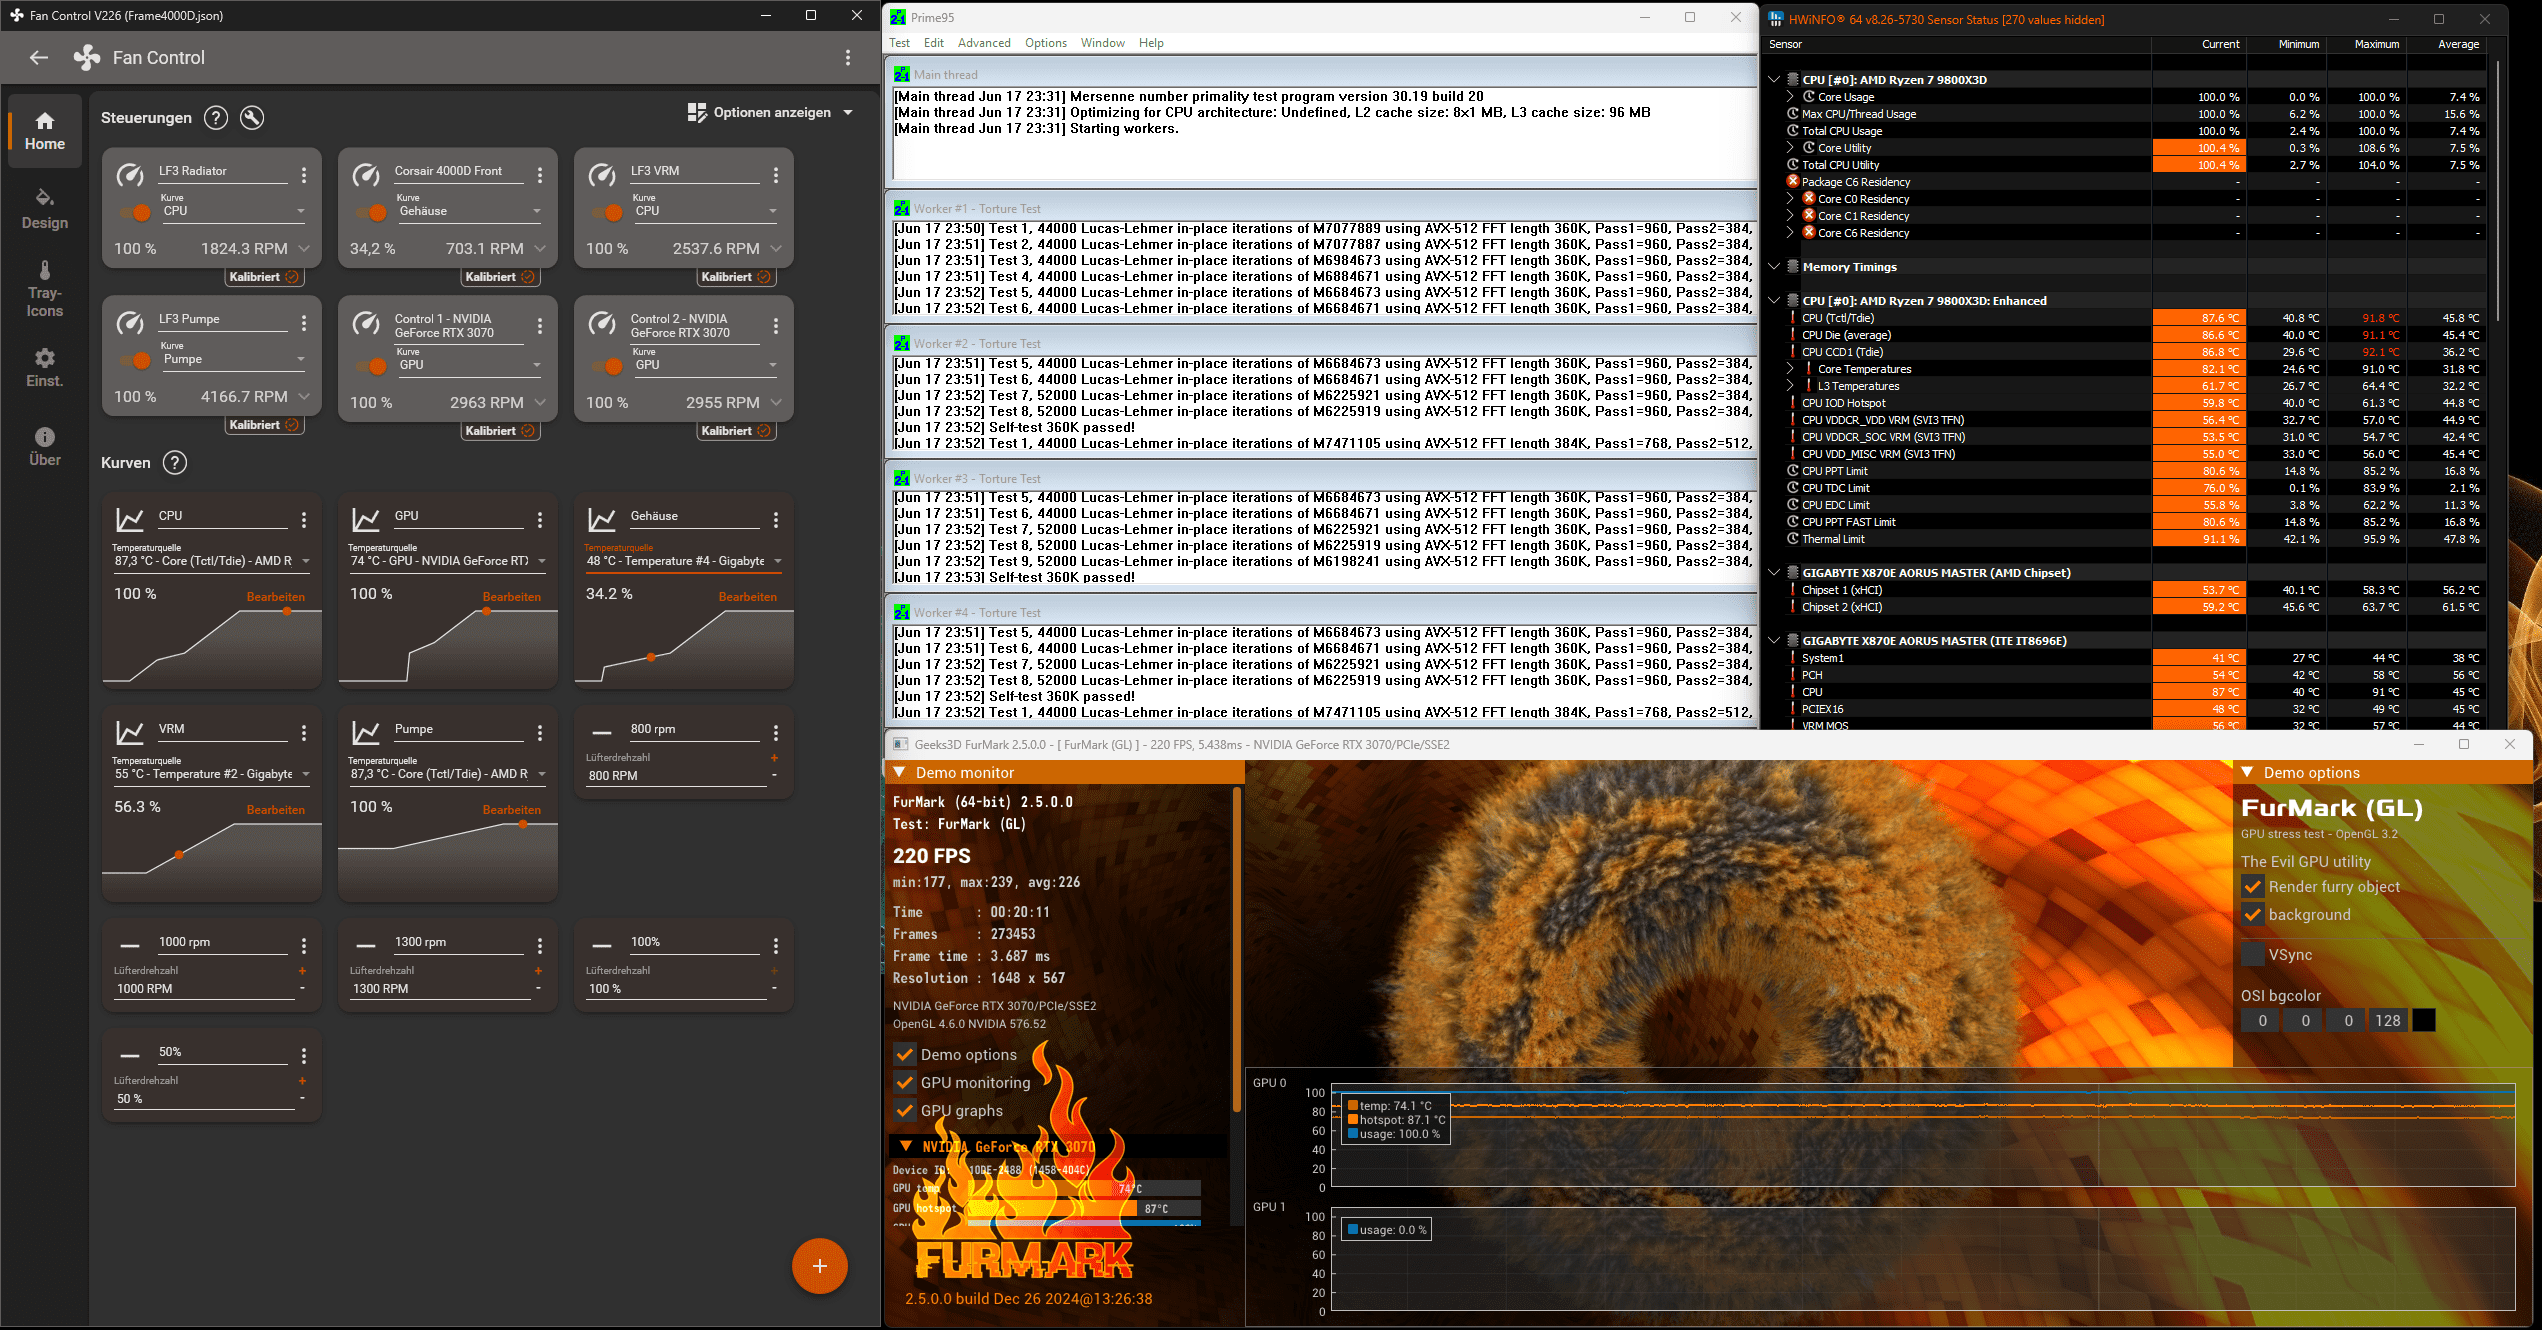Uncheck FurMark GPU monitoring checkbox
2542x1330 pixels.
click(905, 1083)
